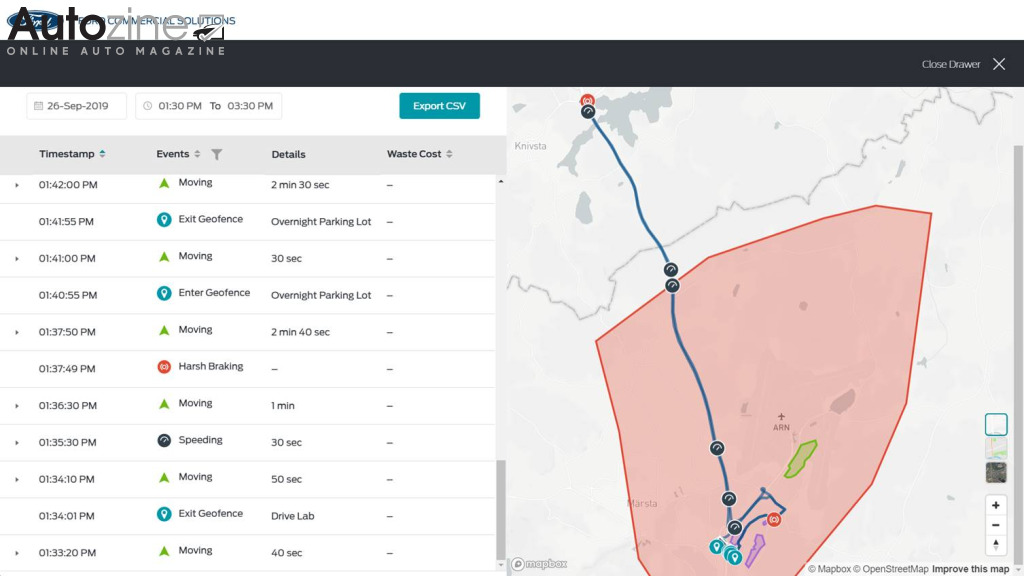The width and height of the screenshot is (1024, 576).
Task: Close the drawer with the X icon
Action: pyautogui.click(x=998, y=64)
